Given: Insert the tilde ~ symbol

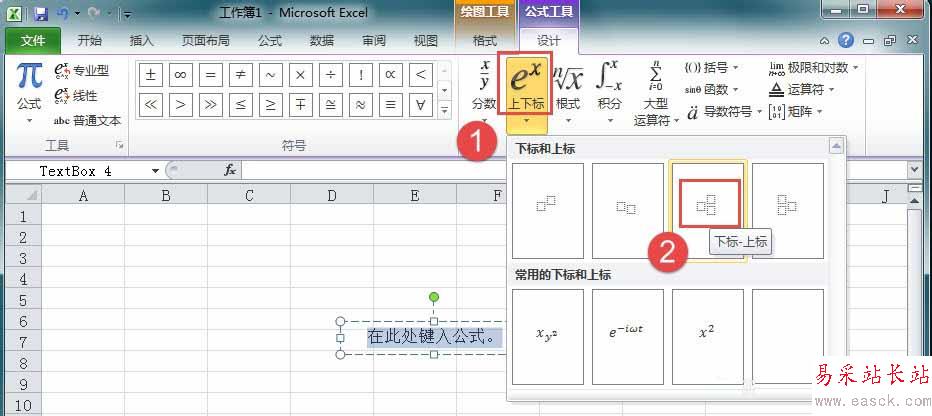Looking at the screenshot, I should (270, 75).
